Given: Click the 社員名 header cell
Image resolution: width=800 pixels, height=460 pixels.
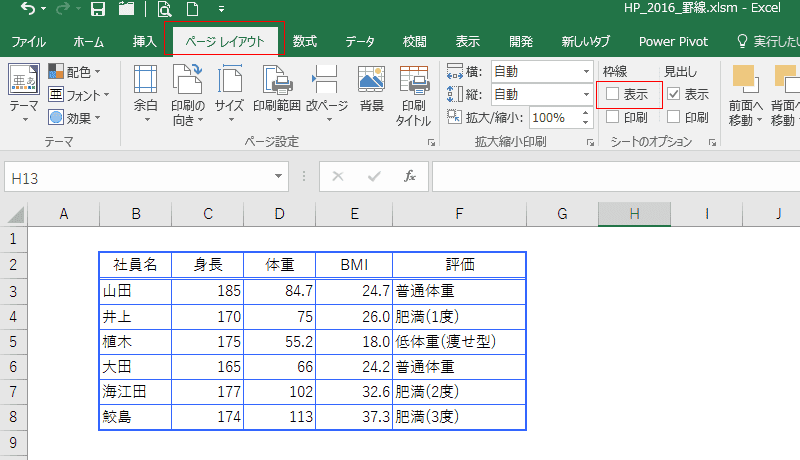Looking at the screenshot, I should pyautogui.click(x=136, y=265).
